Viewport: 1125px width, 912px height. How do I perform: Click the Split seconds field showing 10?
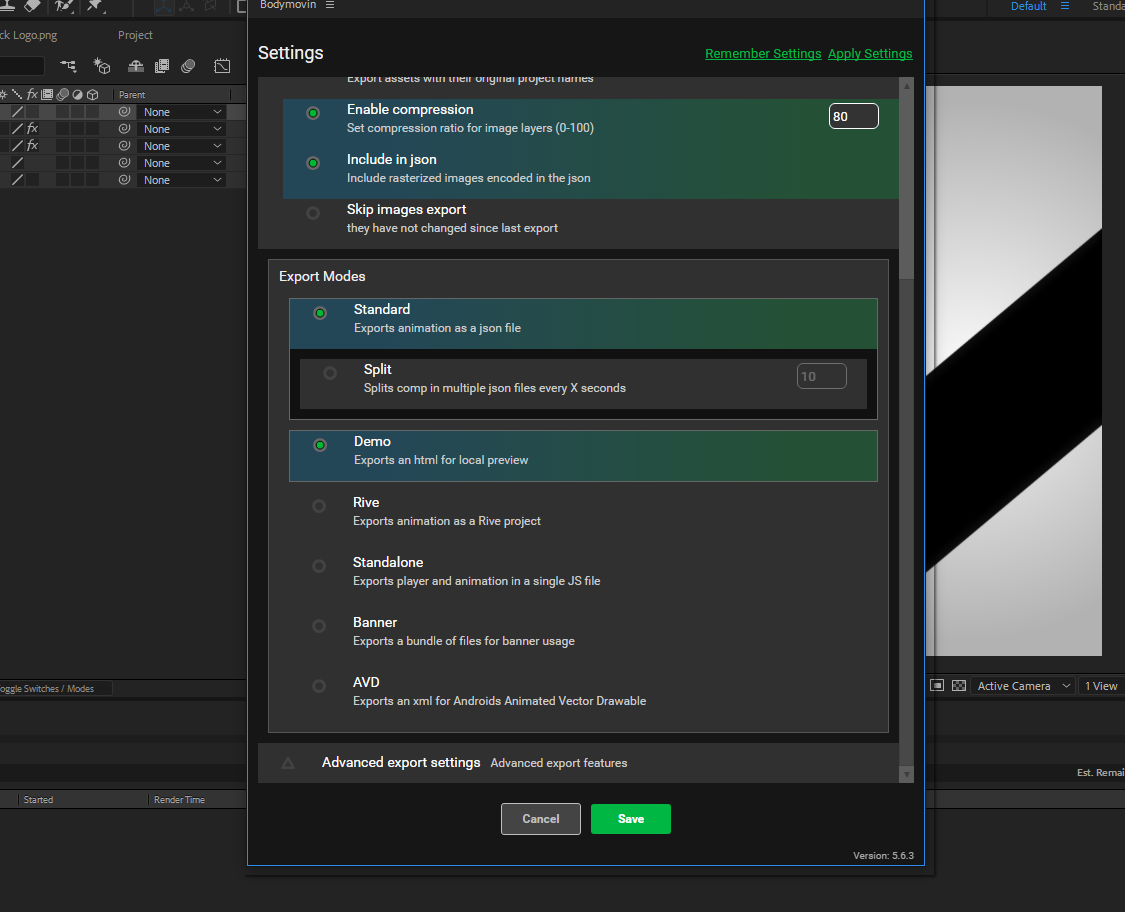tap(822, 376)
